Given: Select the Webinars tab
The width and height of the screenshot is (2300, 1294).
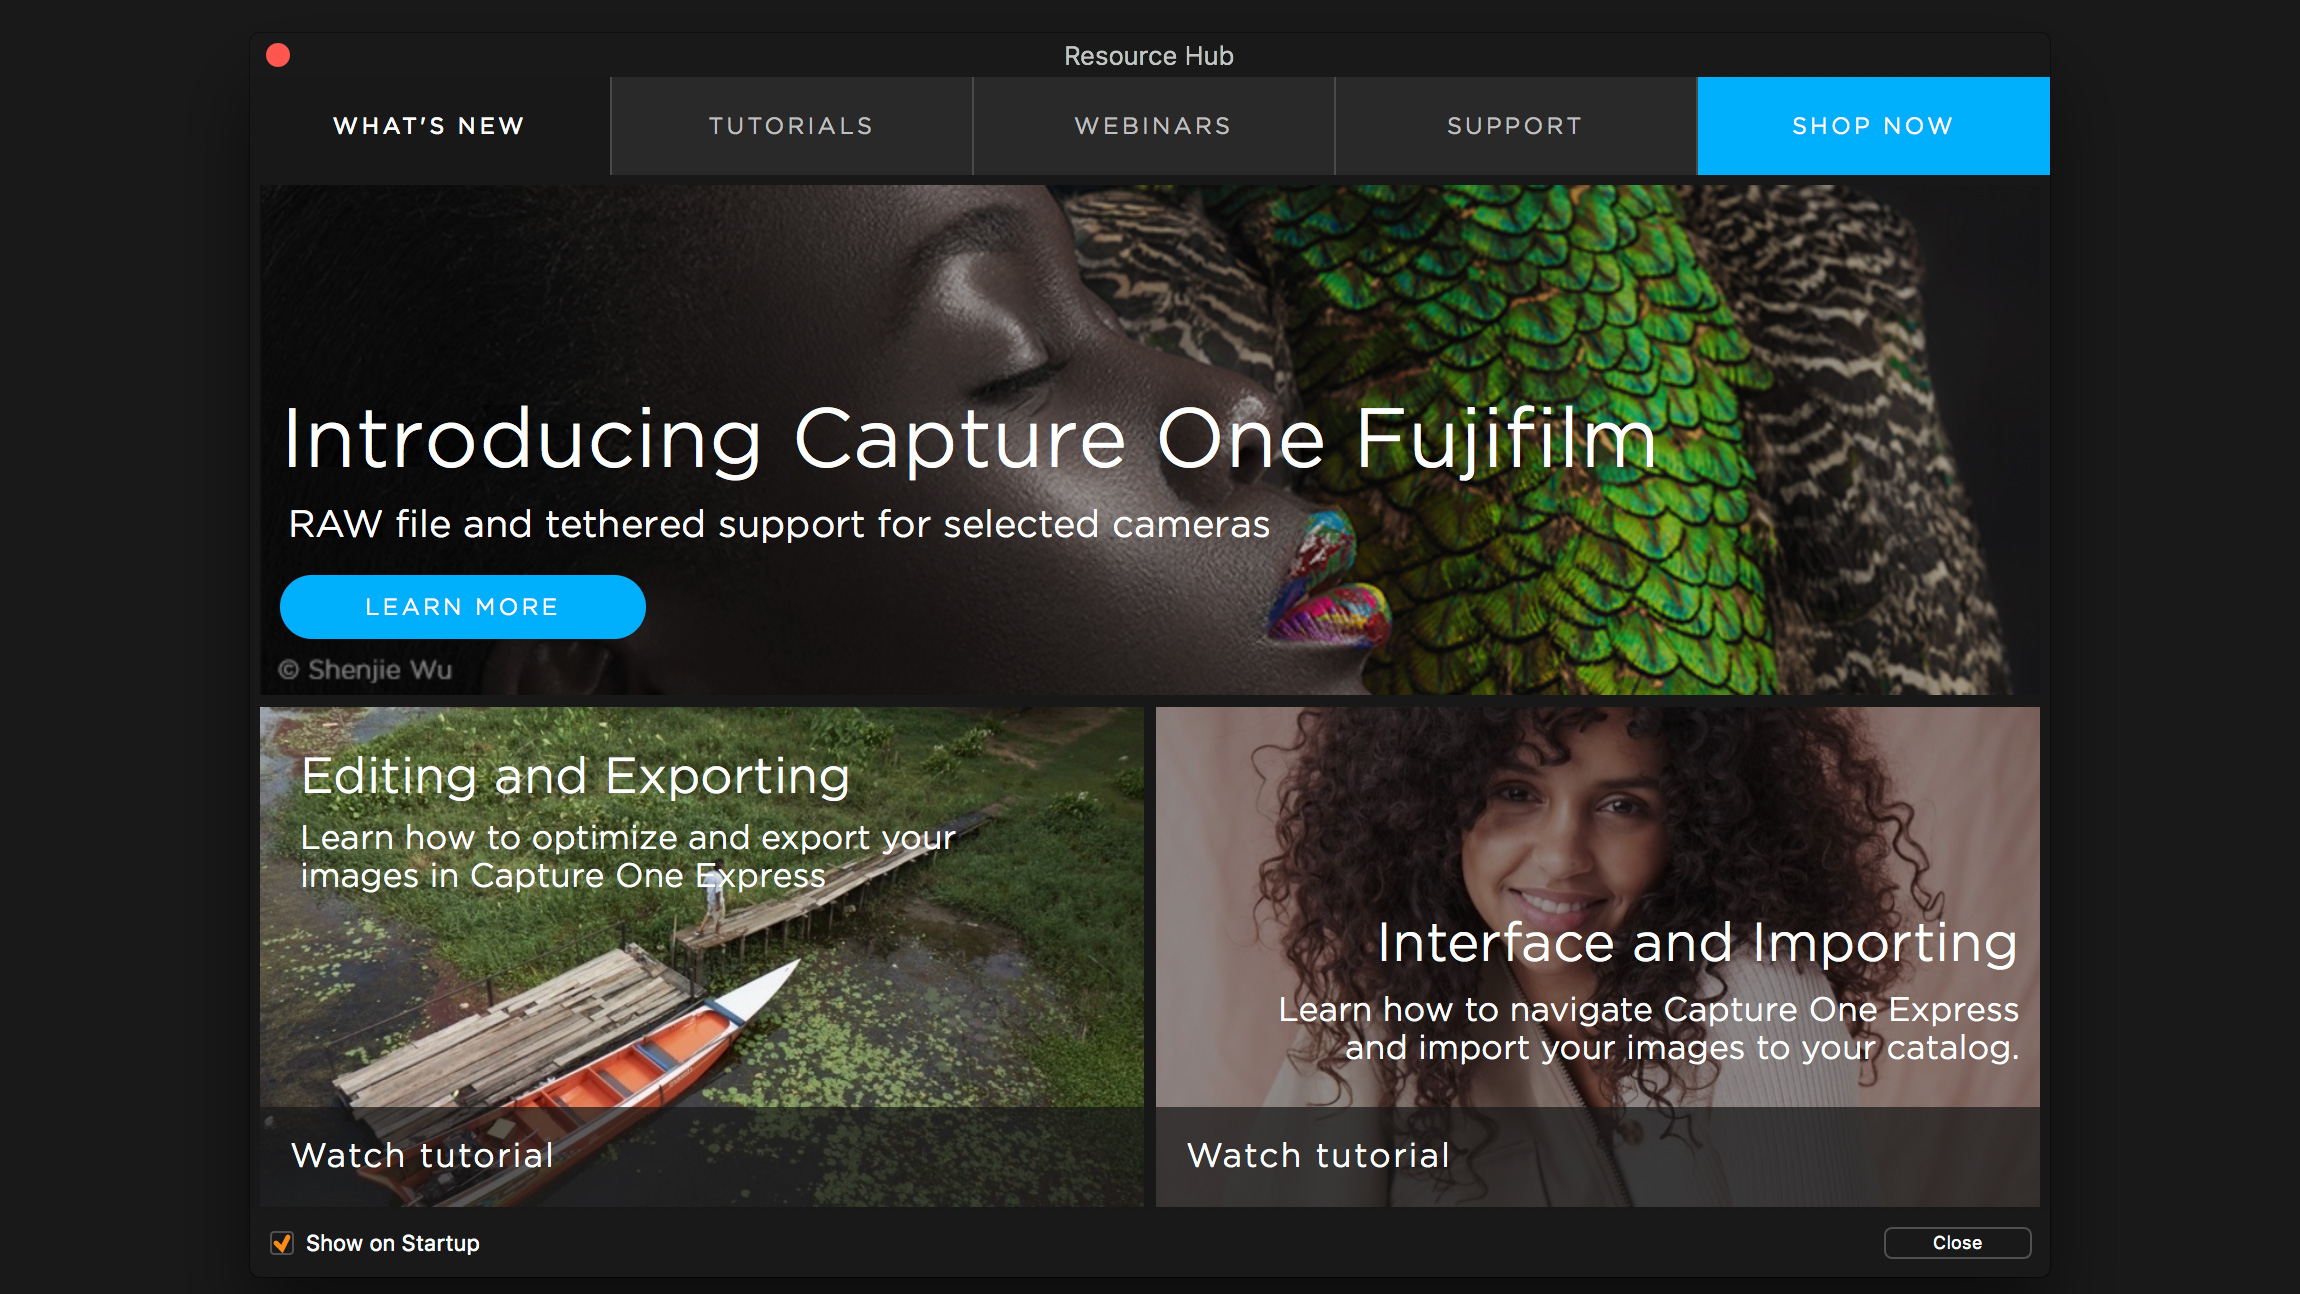Looking at the screenshot, I should pos(1153,126).
